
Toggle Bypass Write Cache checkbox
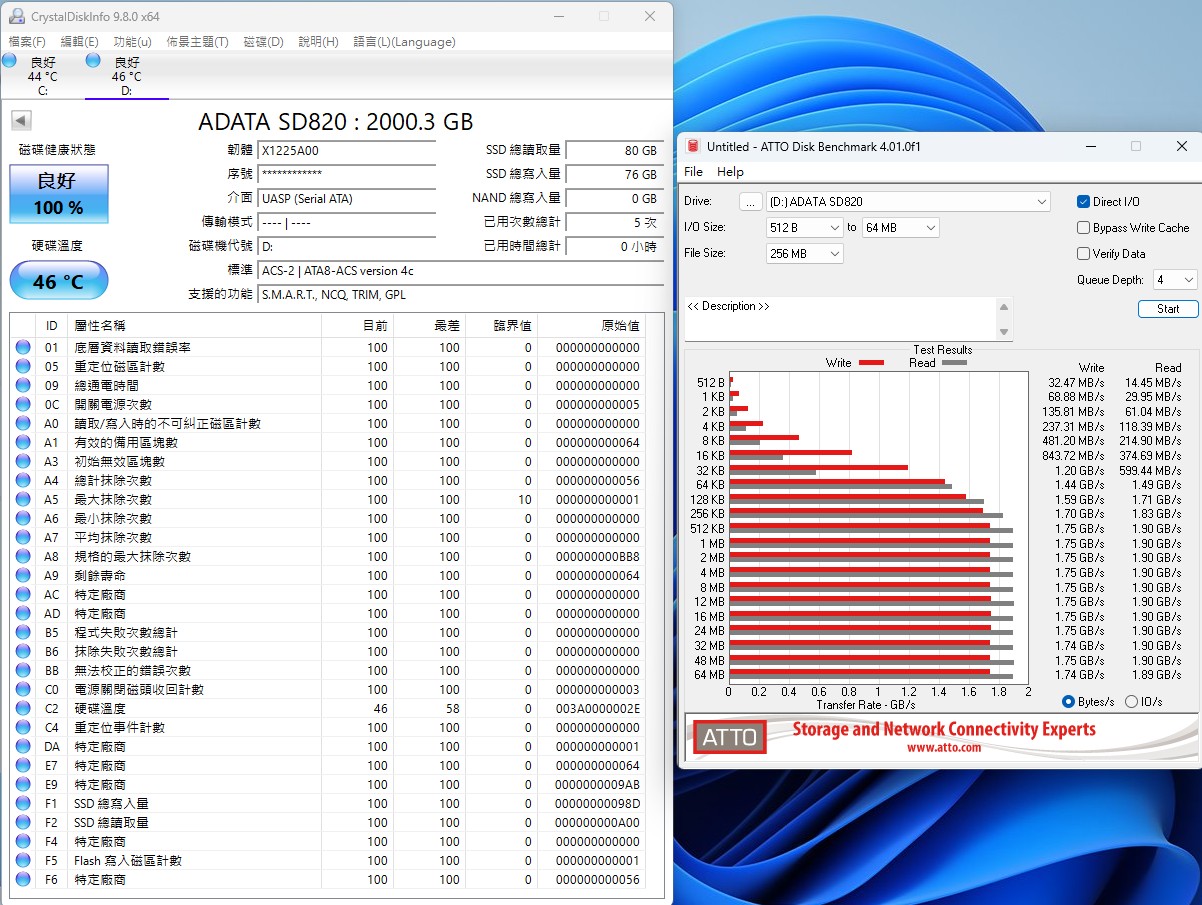[1083, 227]
